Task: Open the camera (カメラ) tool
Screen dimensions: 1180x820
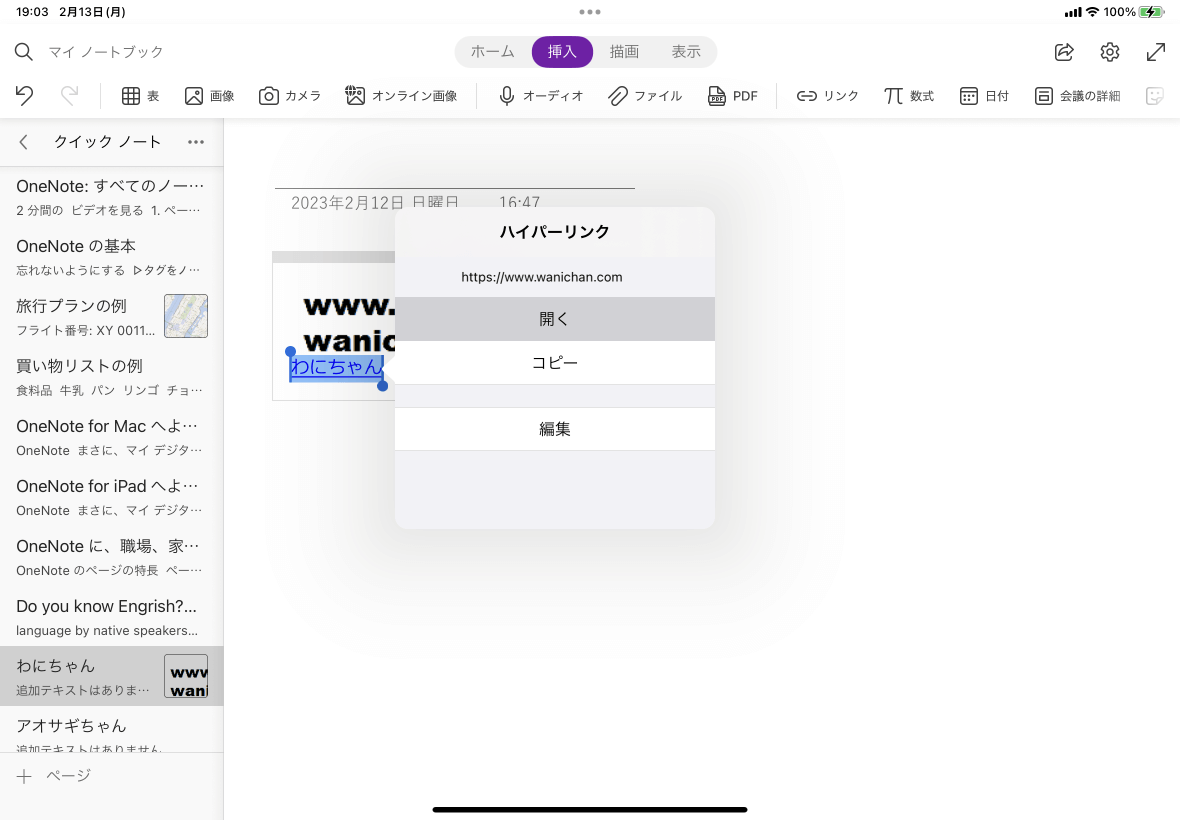Action: pyautogui.click(x=290, y=96)
